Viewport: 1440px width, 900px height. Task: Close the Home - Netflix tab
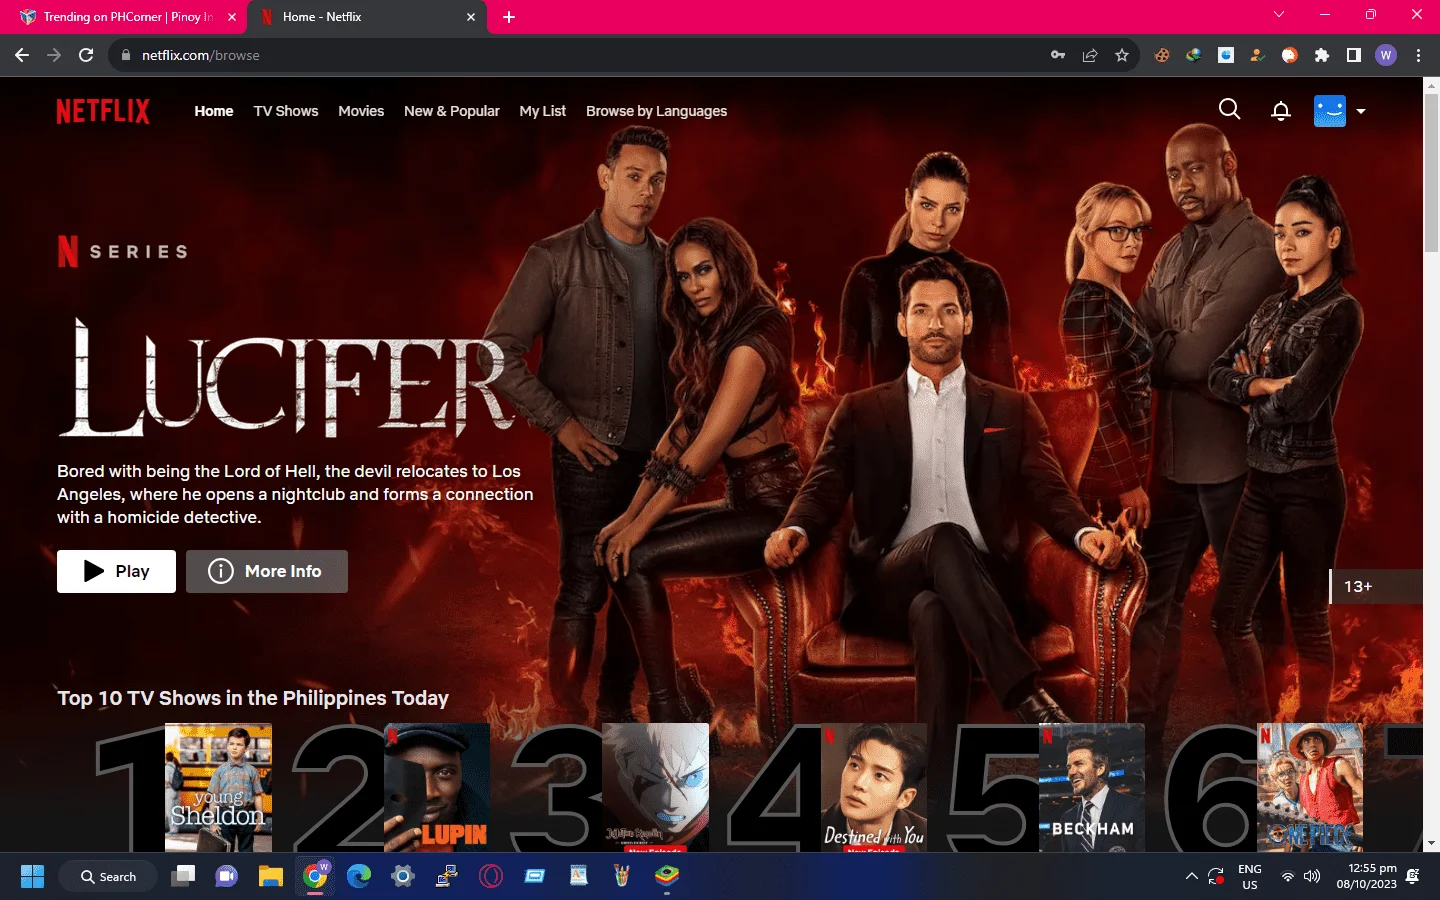coord(471,17)
